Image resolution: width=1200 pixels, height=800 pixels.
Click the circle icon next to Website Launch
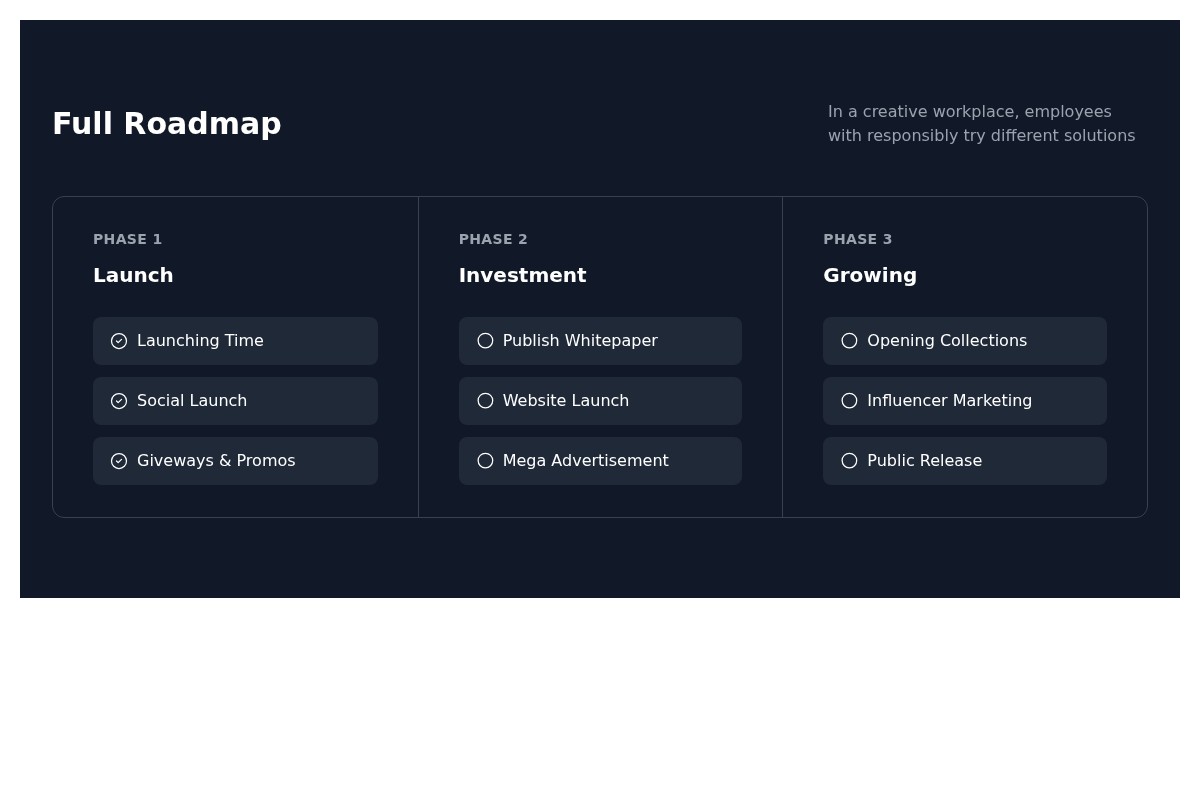(485, 401)
